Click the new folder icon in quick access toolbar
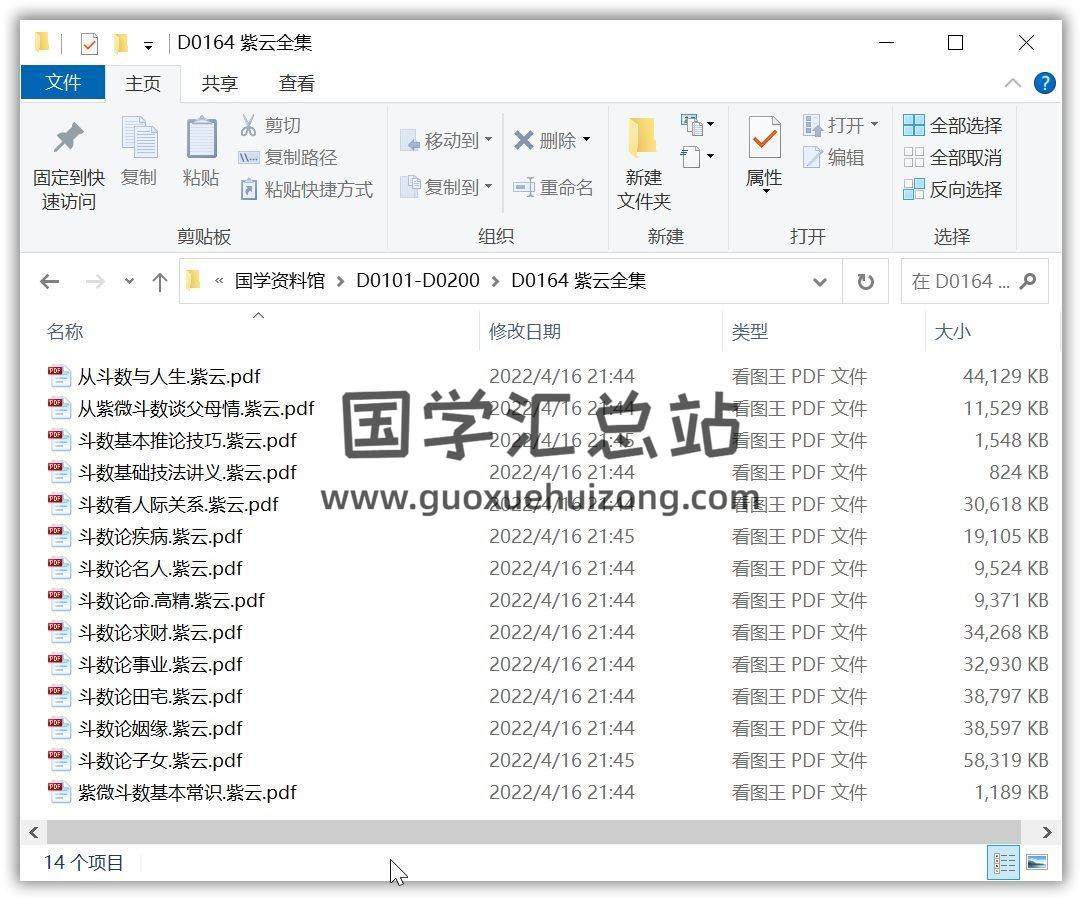Viewport: 1082px width, 907px height. pos(121,43)
